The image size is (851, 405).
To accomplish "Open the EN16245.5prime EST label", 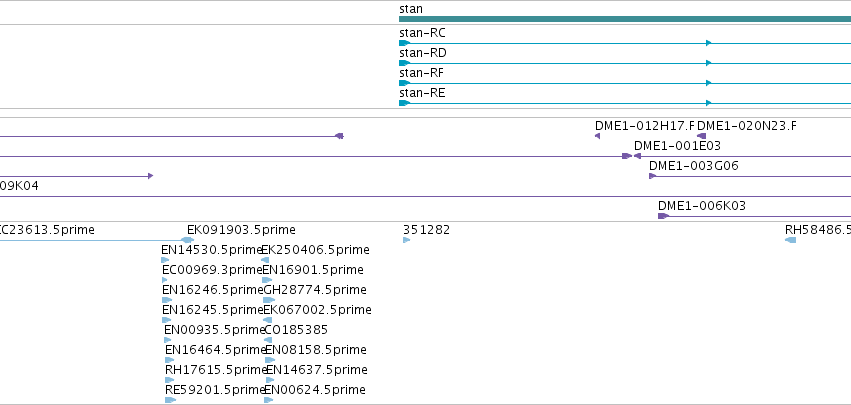I will 213,310.
